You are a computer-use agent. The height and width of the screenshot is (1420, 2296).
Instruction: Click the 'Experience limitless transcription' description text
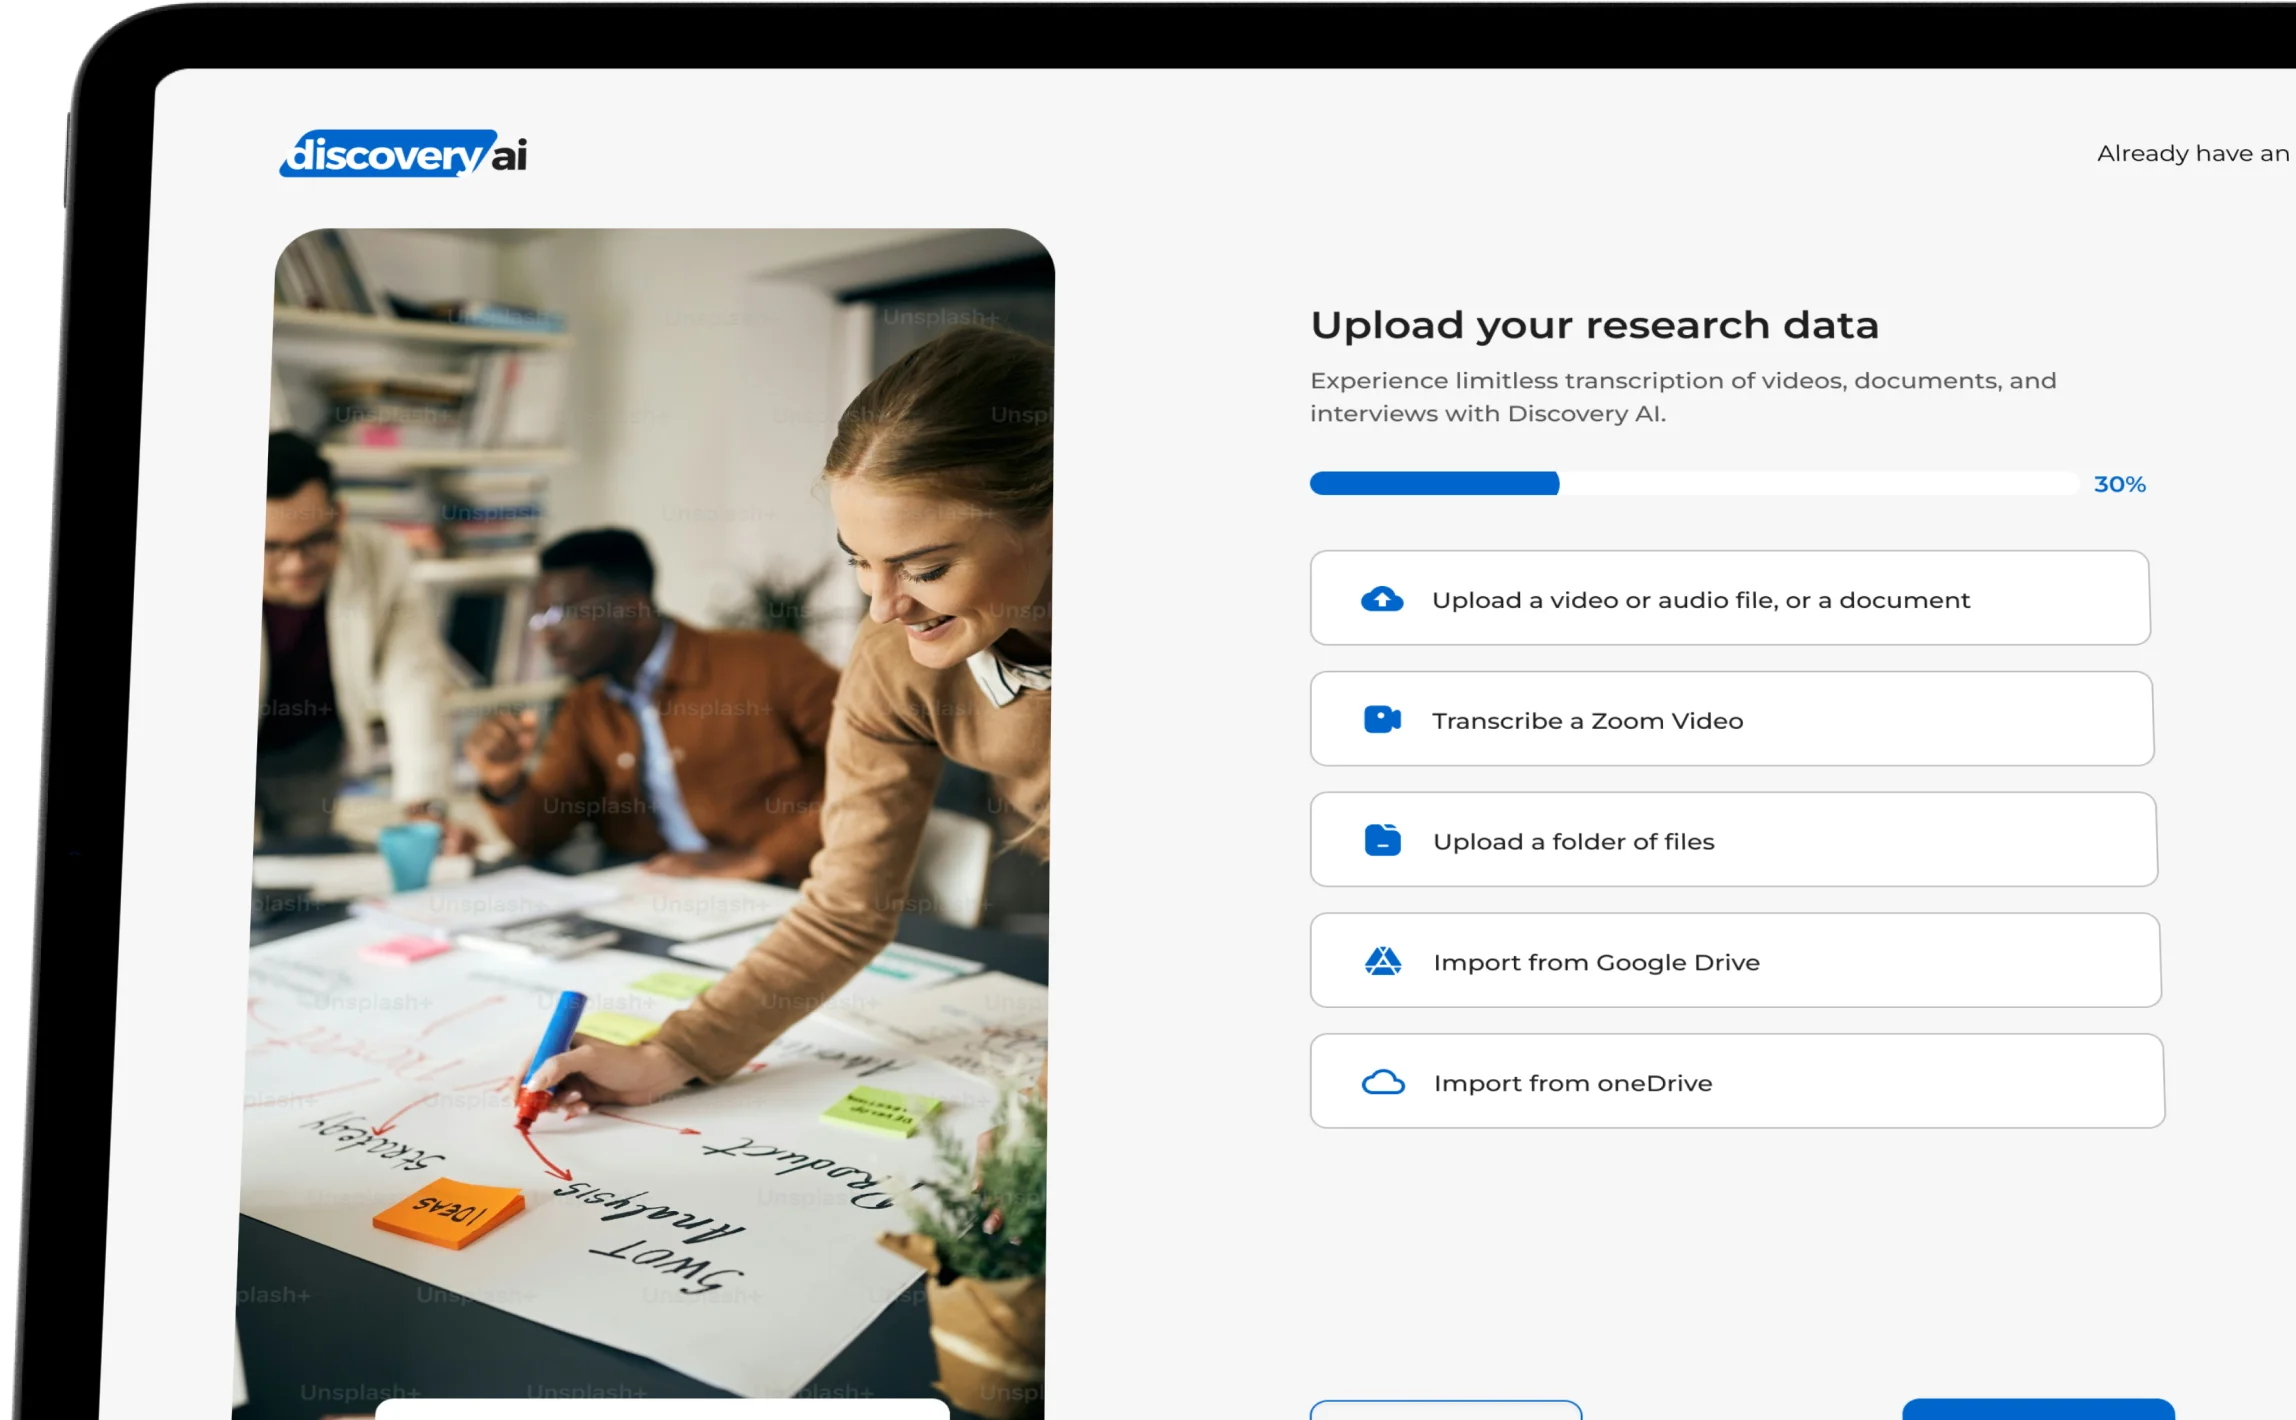click(x=1682, y=397)
